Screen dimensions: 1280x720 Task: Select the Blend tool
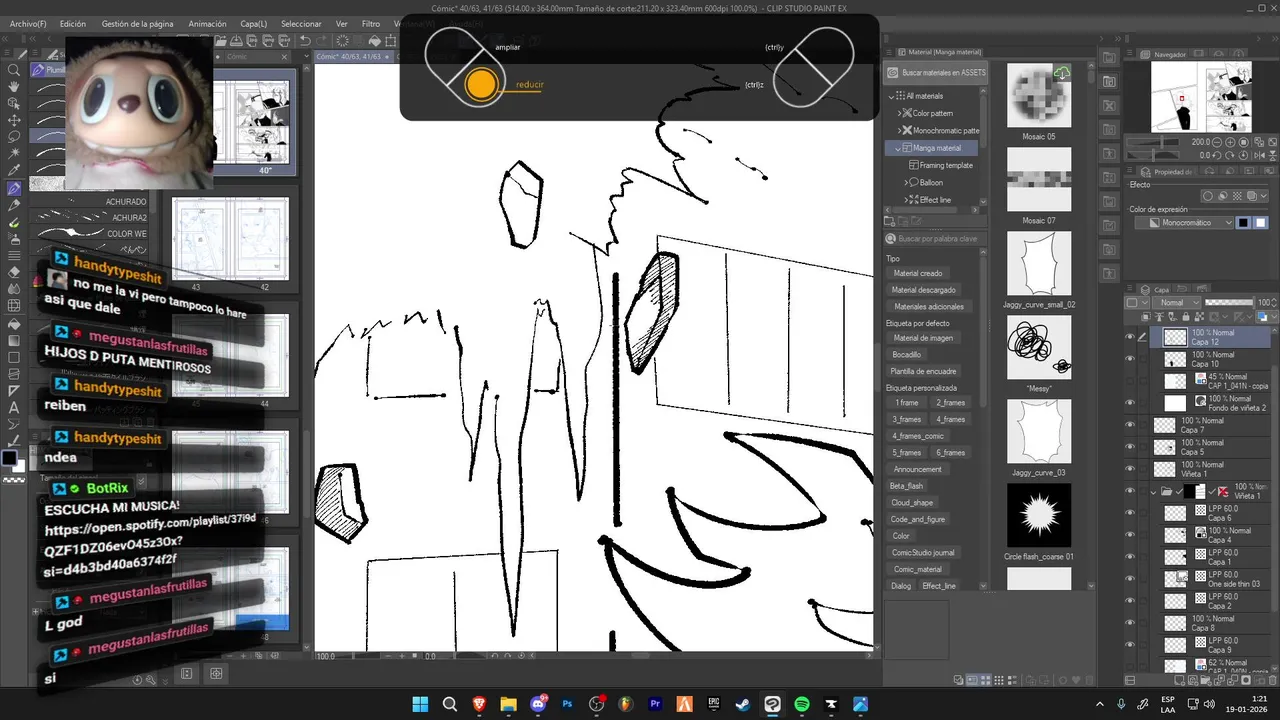click(x=14, y=289)
